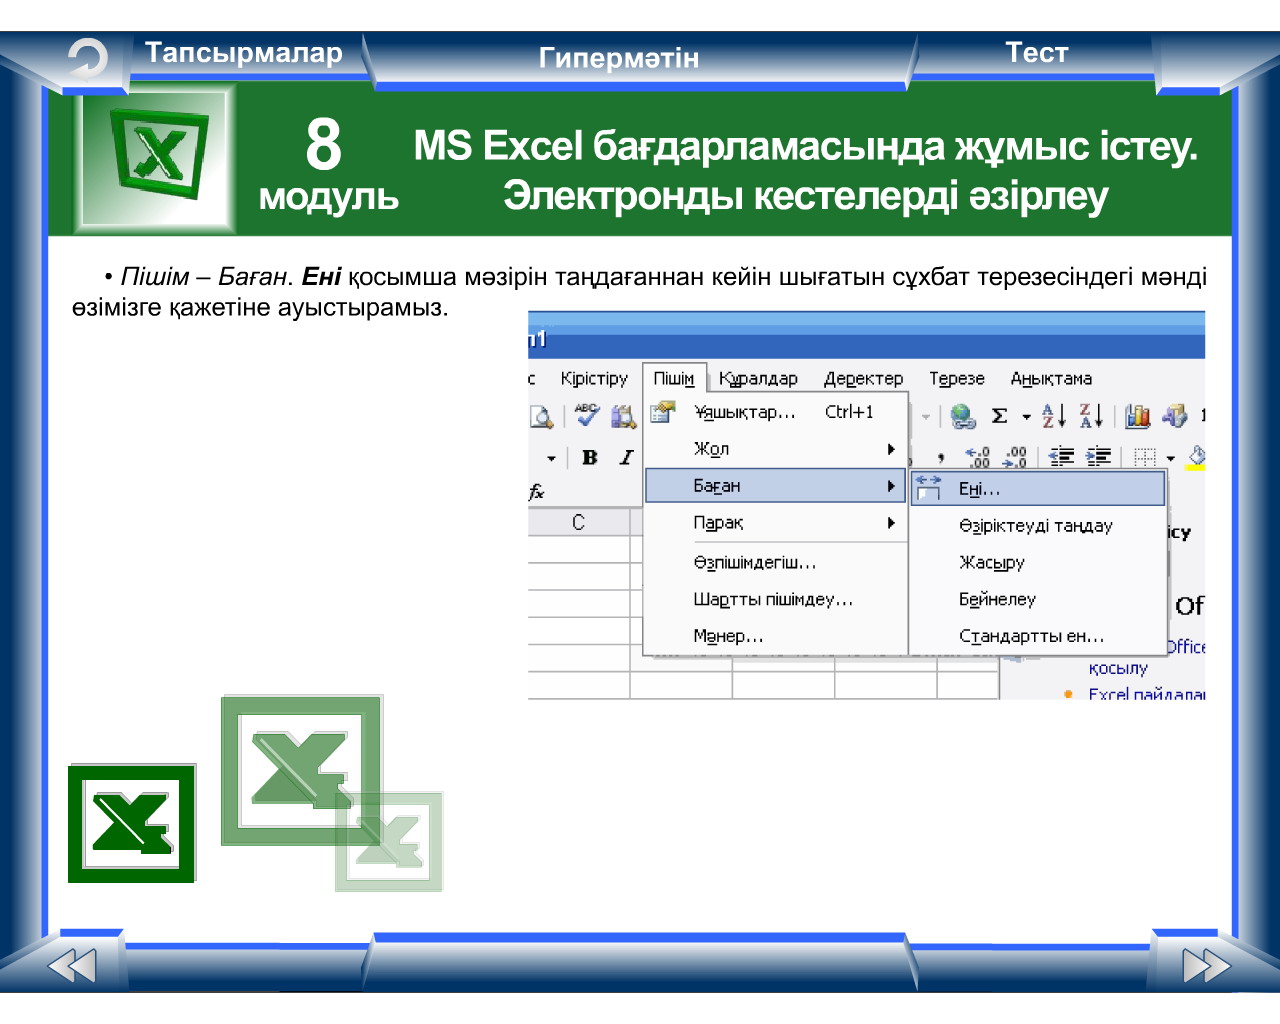Expand the Парақ submenu arrow
The image size is (1280, 1024).
tap(890, 523)
